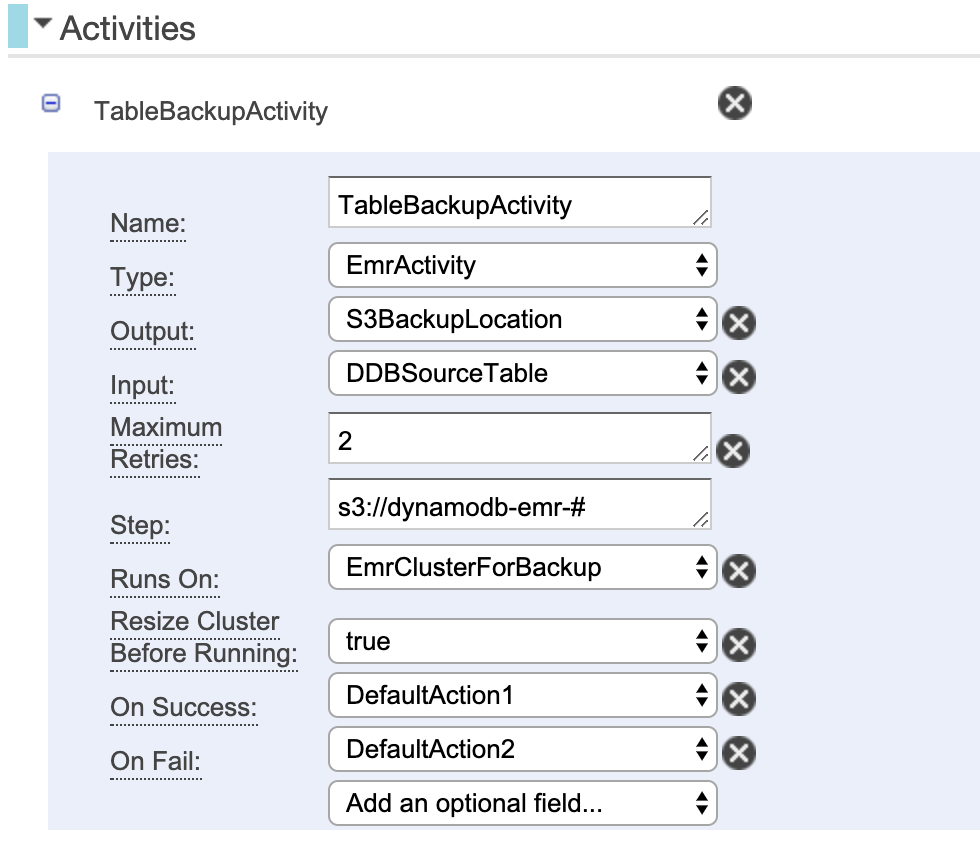Image resolution: width=980 pixels, height=866 pixels.
Task: Open the Add an optional field dropdown
Action: (522, 803)
